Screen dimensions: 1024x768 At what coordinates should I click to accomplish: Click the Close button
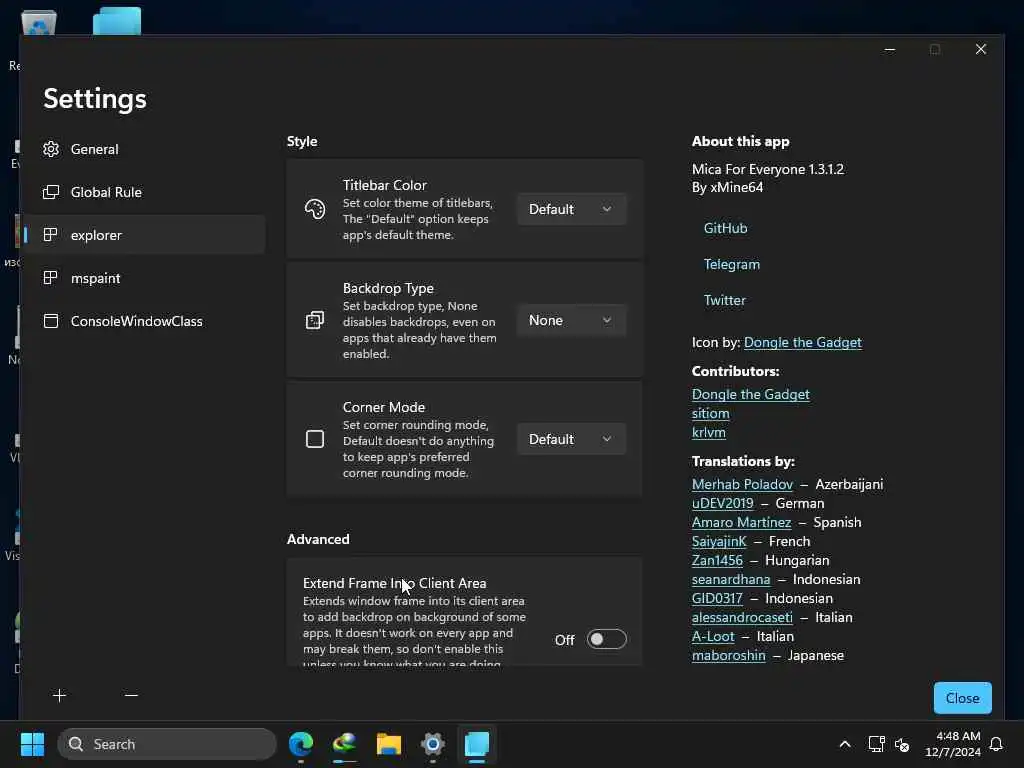[x=962, y=697]
